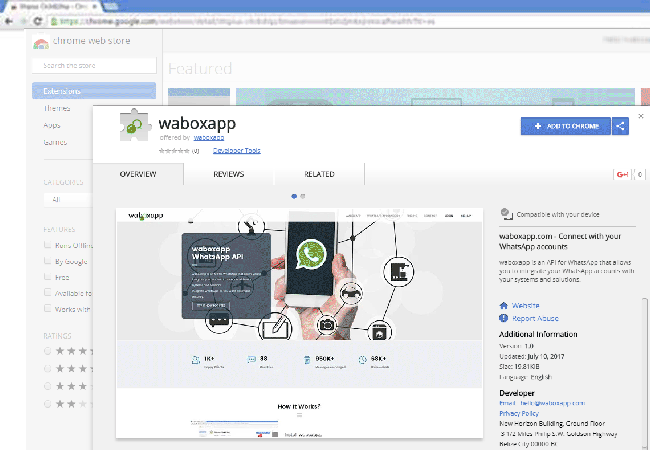
Task: Select the first screenshot carousel dot
Action: (294, 196)
